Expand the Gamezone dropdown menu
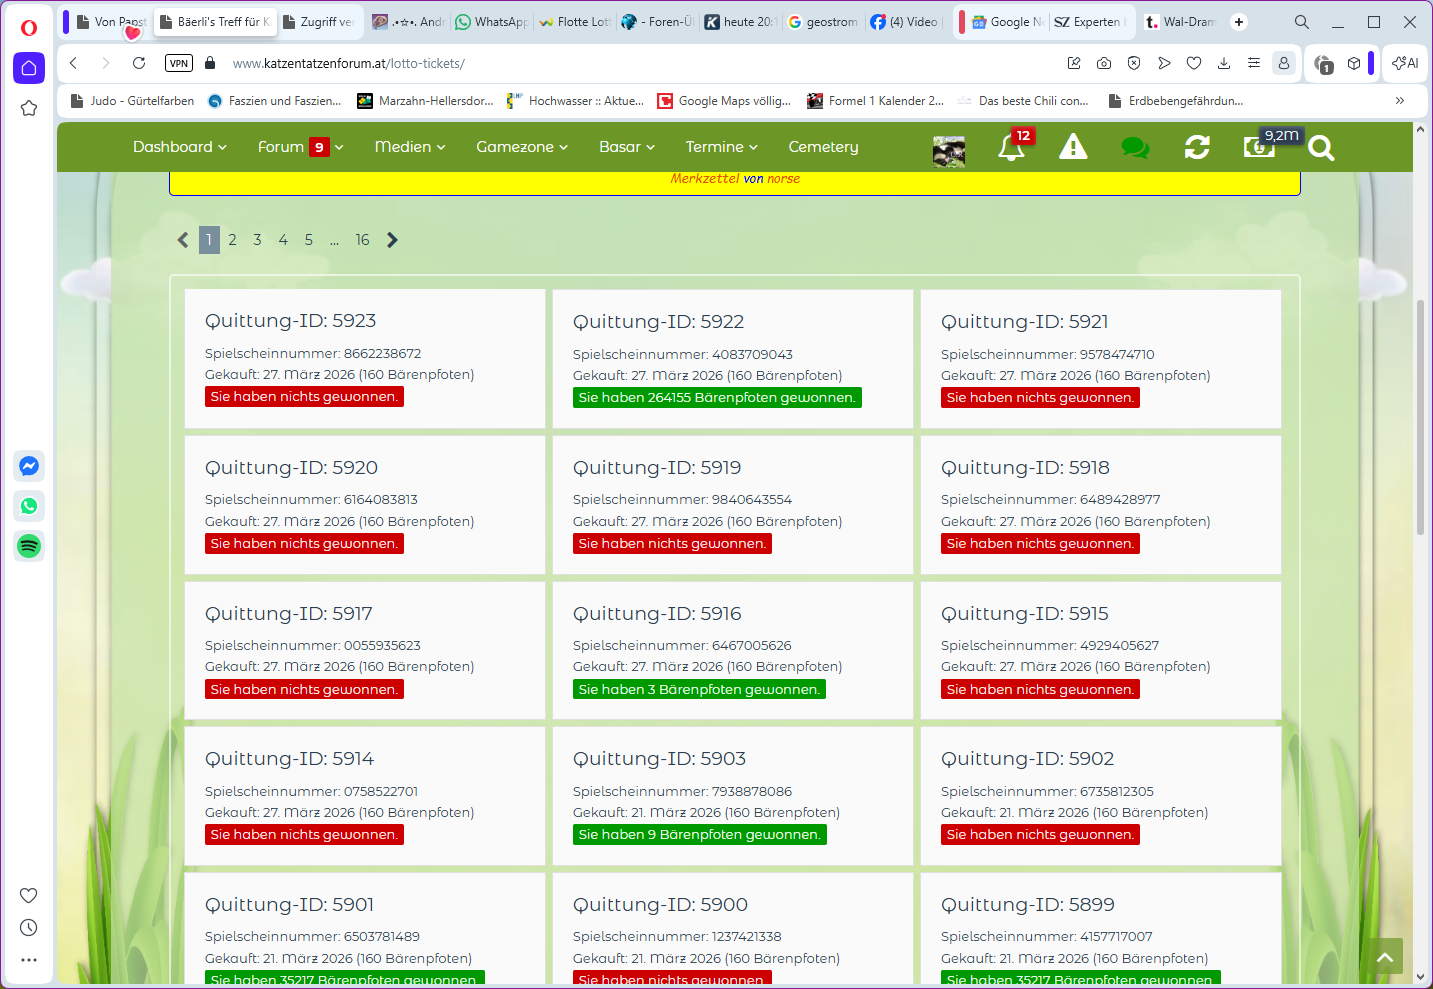 click(x=521, y=147)
